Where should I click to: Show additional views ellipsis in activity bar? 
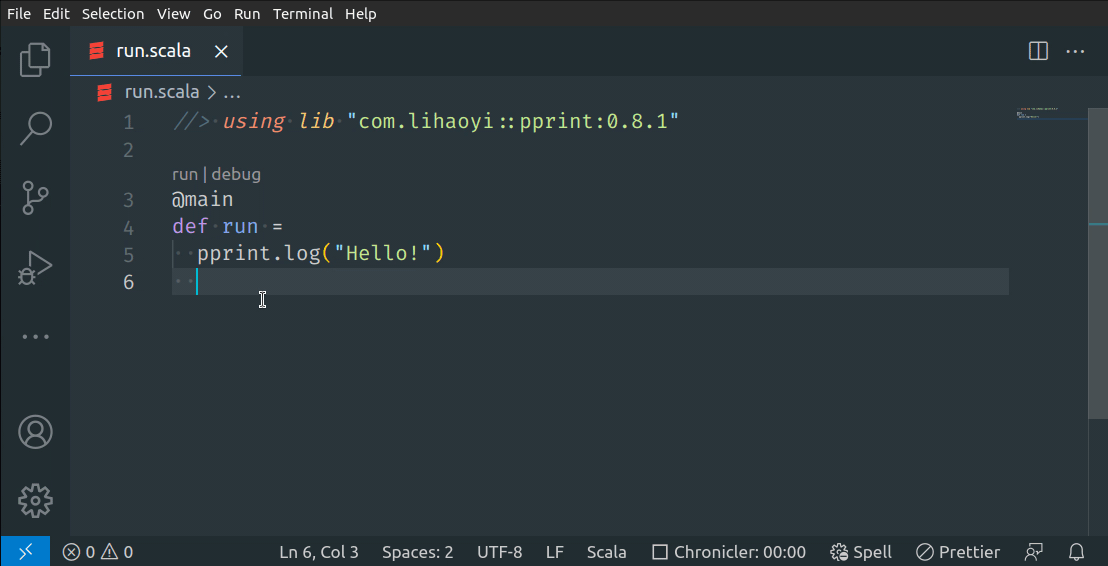[35, 337]
